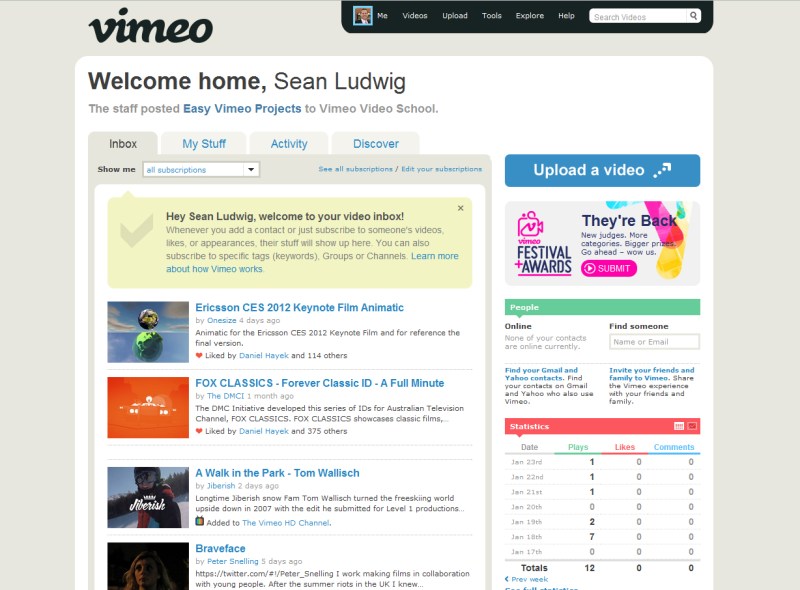
Task: Switch to the Discover tab
Action: point(376,144)
